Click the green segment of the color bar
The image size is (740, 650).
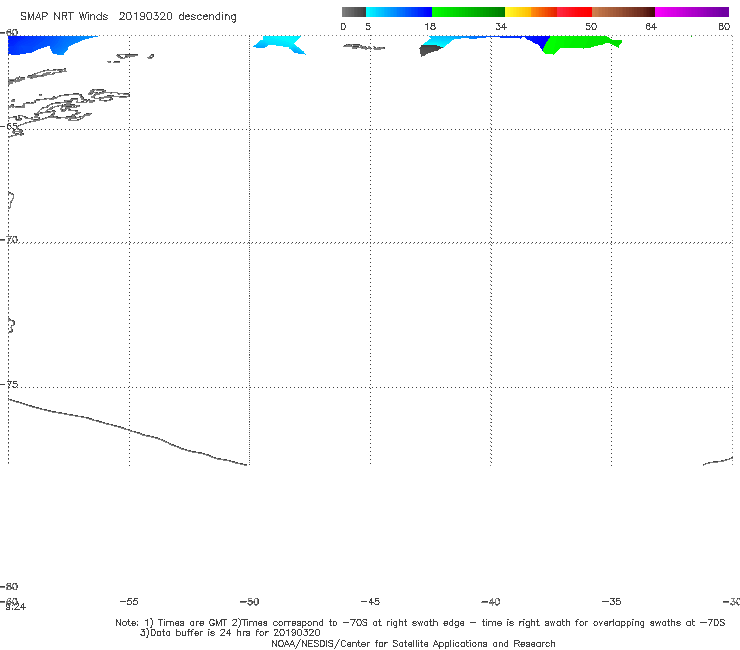pos(468,12)
